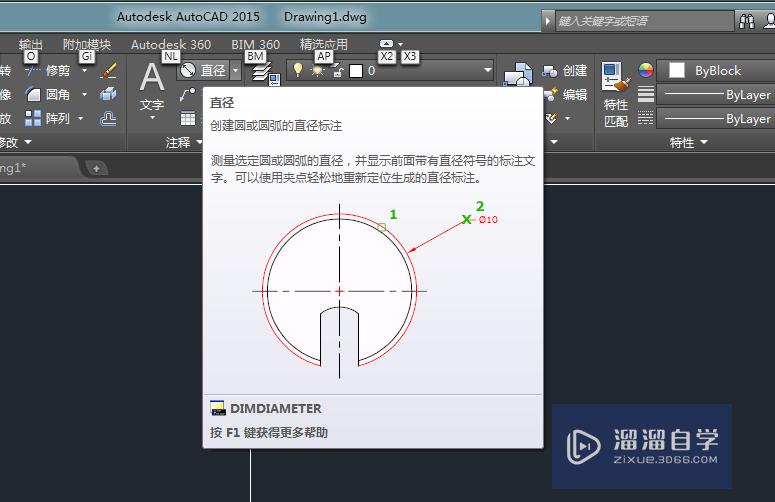The image size is (775, 502).
Task: Click the ByBlock white color swatch
Action: click(x=677, y=70)
